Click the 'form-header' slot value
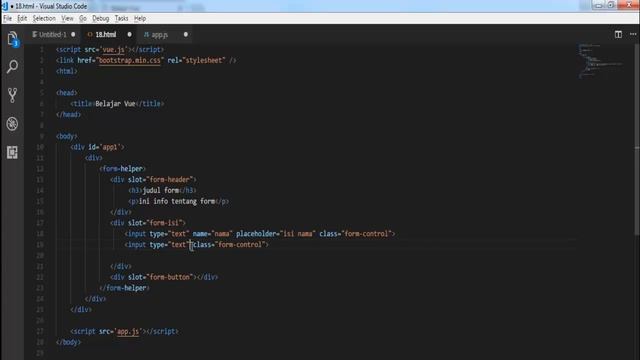 170,180
